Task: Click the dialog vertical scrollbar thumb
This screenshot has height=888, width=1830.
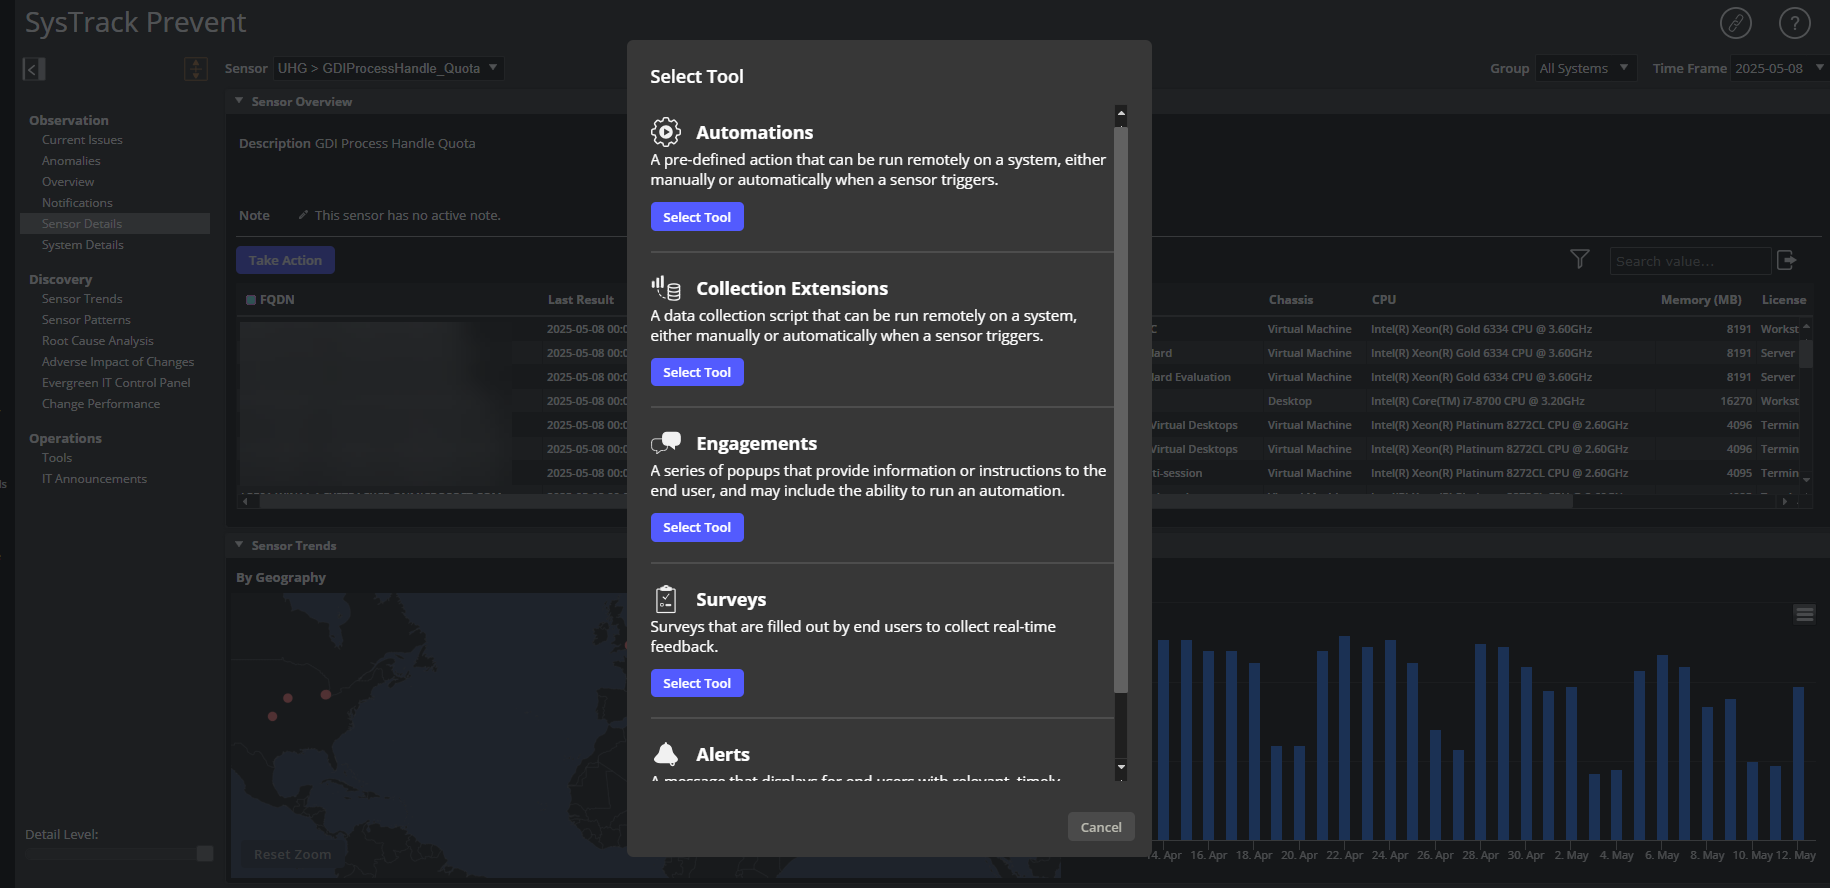Action: [1121, 408]
